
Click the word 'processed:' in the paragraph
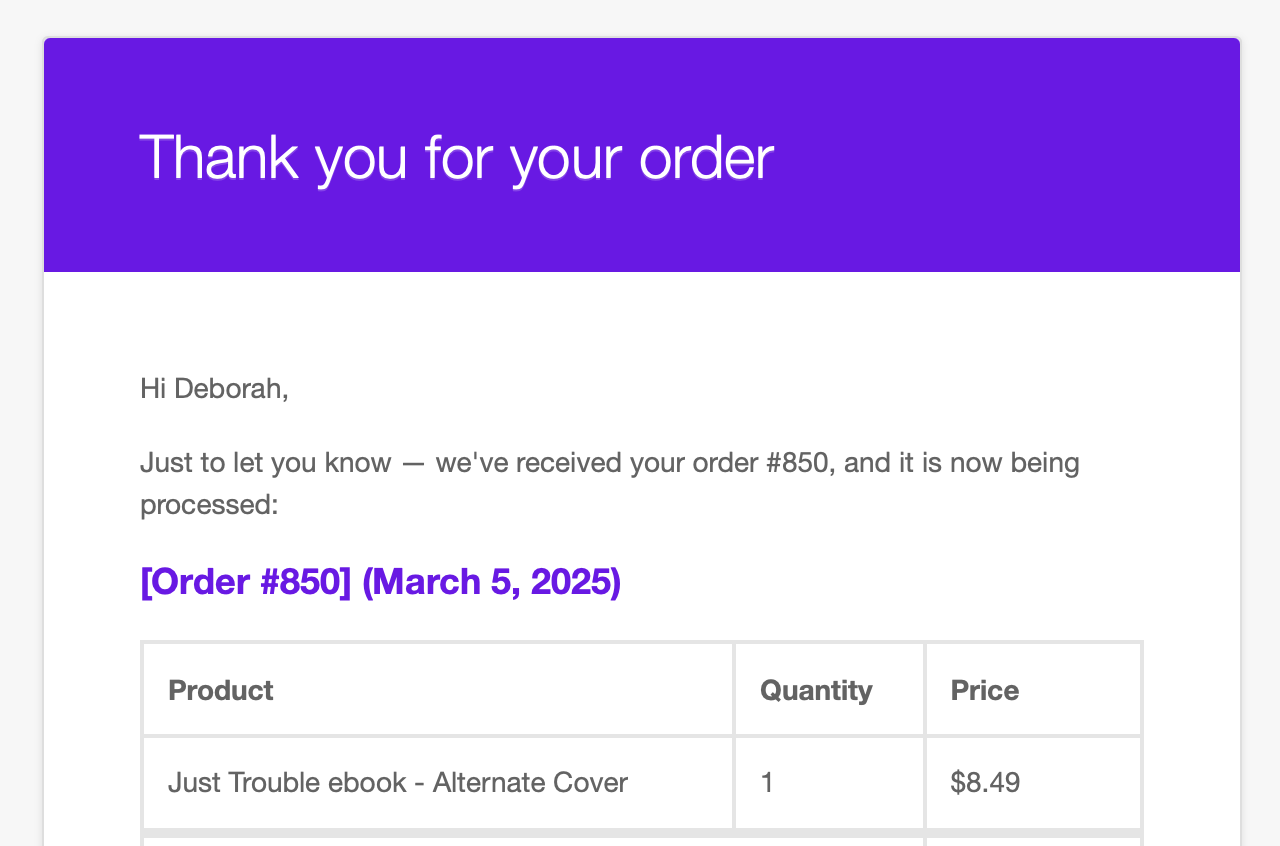tap(208, 504)
